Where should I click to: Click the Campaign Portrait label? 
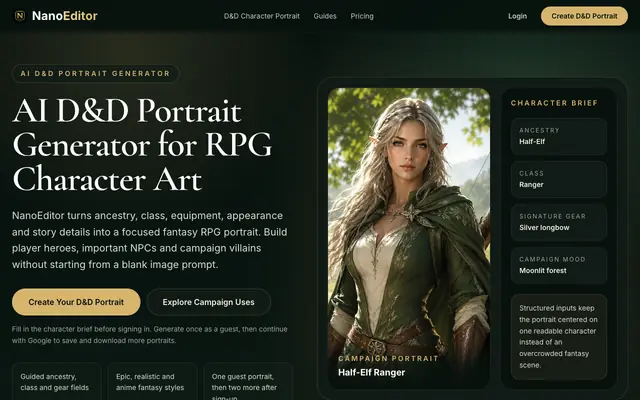pyautogui.click(x=388, y=358)
